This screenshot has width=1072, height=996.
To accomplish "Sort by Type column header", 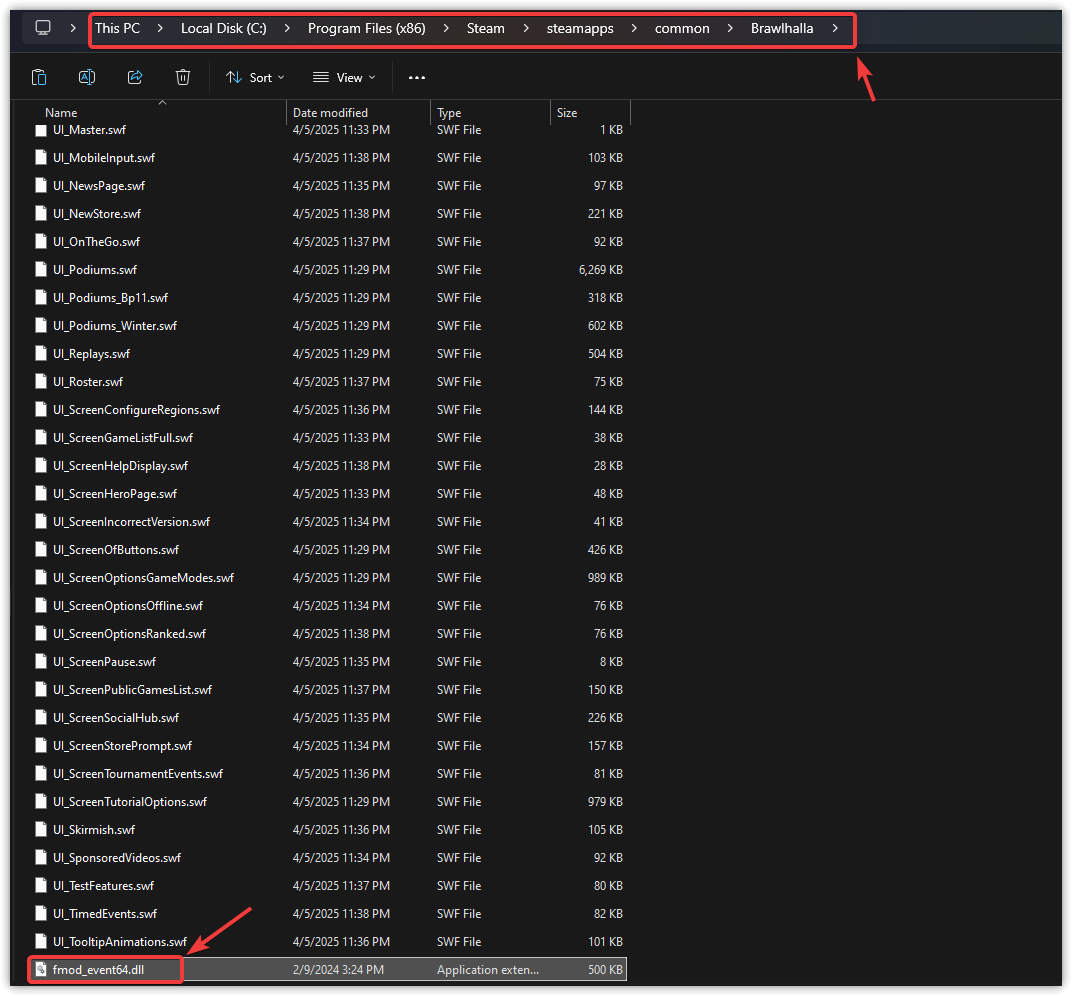I will click(x=449, y=113).
